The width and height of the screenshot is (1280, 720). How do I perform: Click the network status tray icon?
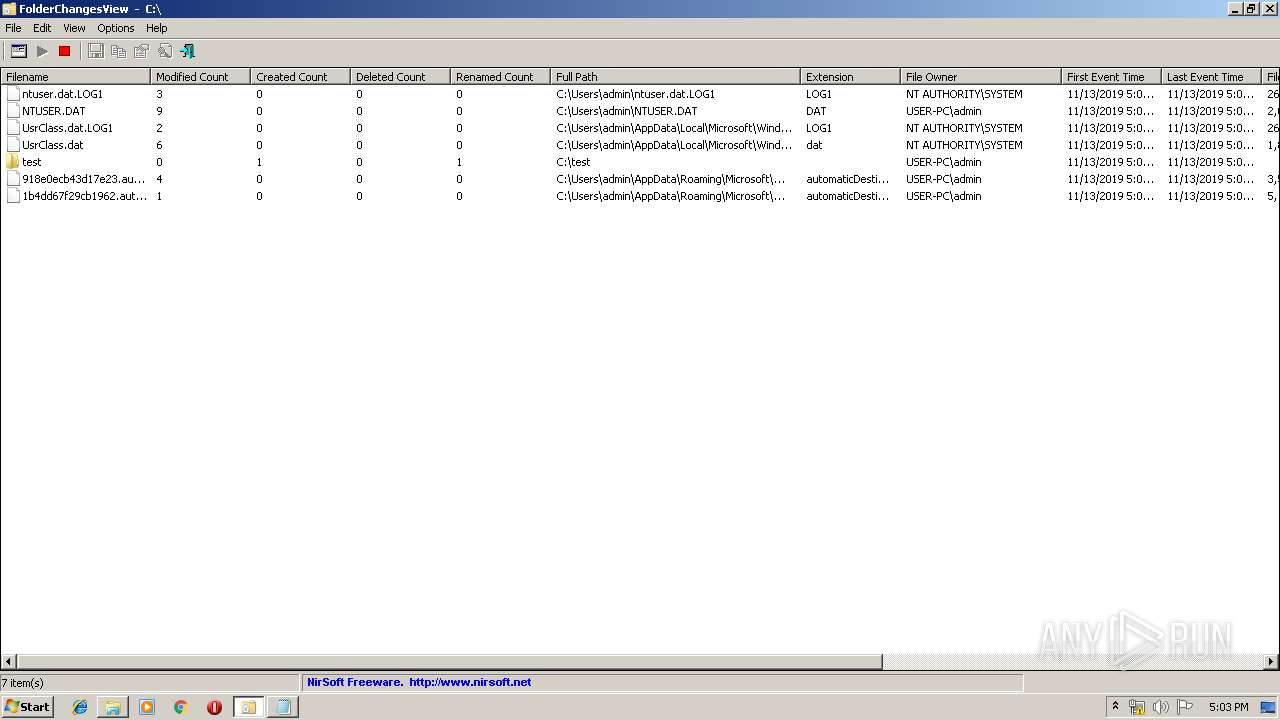1137,707
